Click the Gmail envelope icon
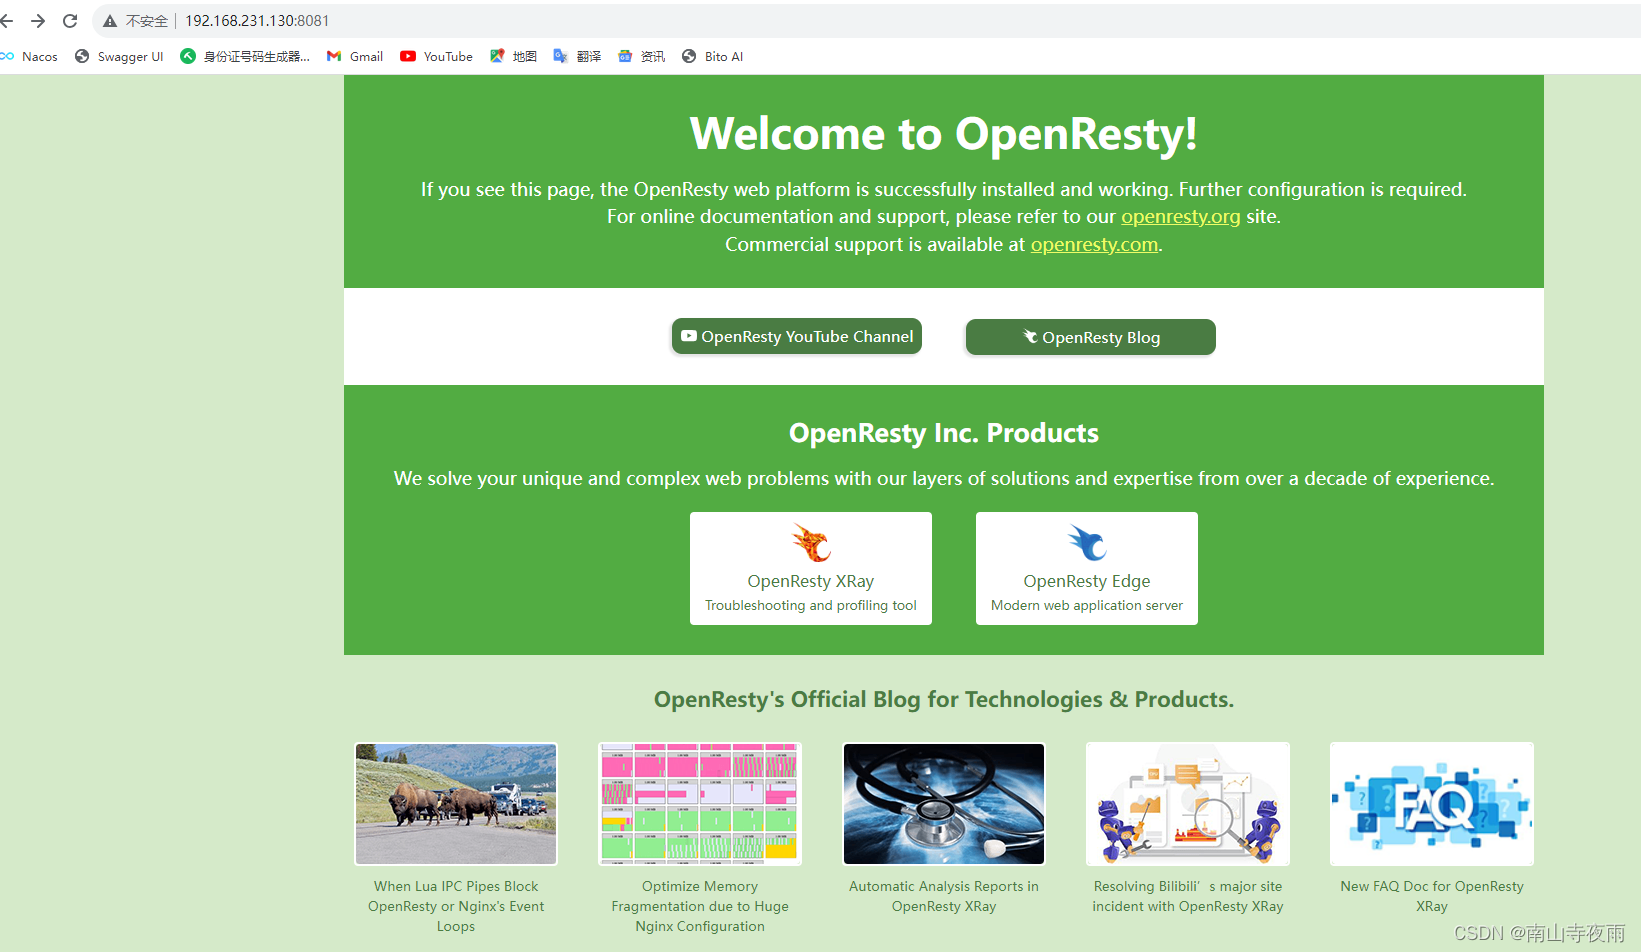 334,56
